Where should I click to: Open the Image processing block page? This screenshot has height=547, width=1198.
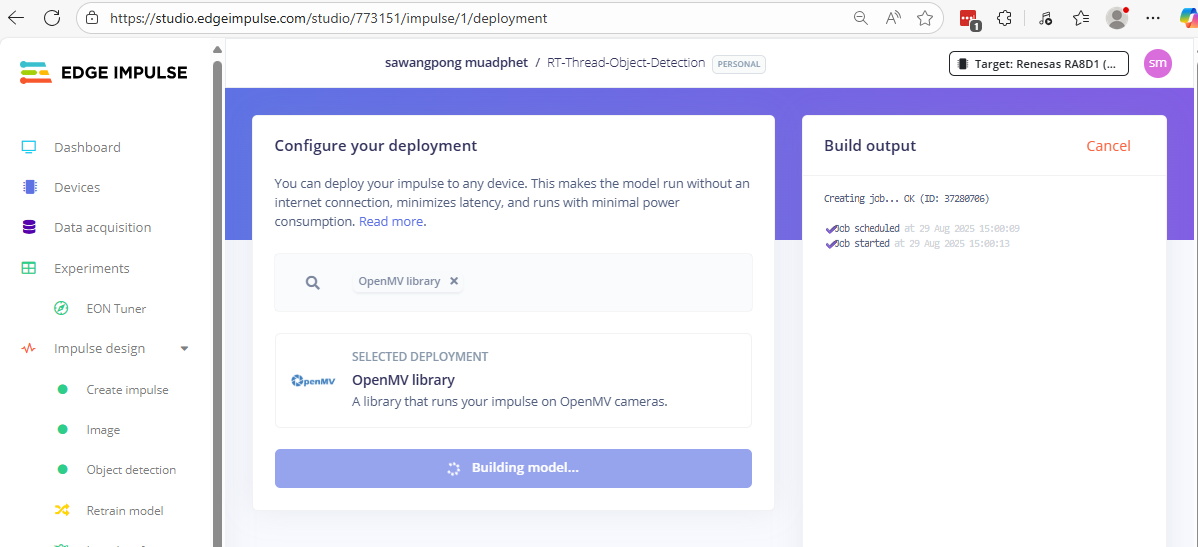[x=103, y=430]
